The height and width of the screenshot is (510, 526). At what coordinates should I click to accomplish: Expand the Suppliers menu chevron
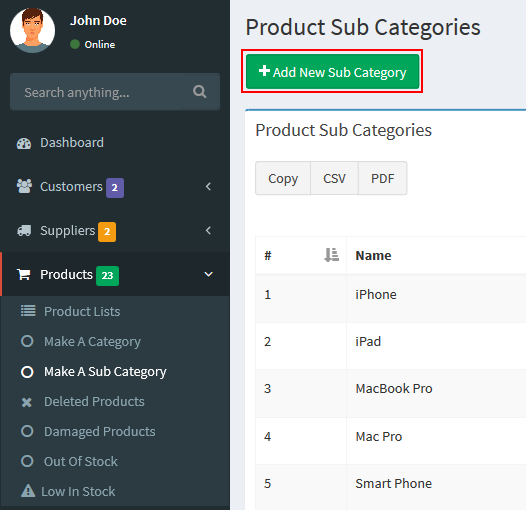[x=208, y=231]
